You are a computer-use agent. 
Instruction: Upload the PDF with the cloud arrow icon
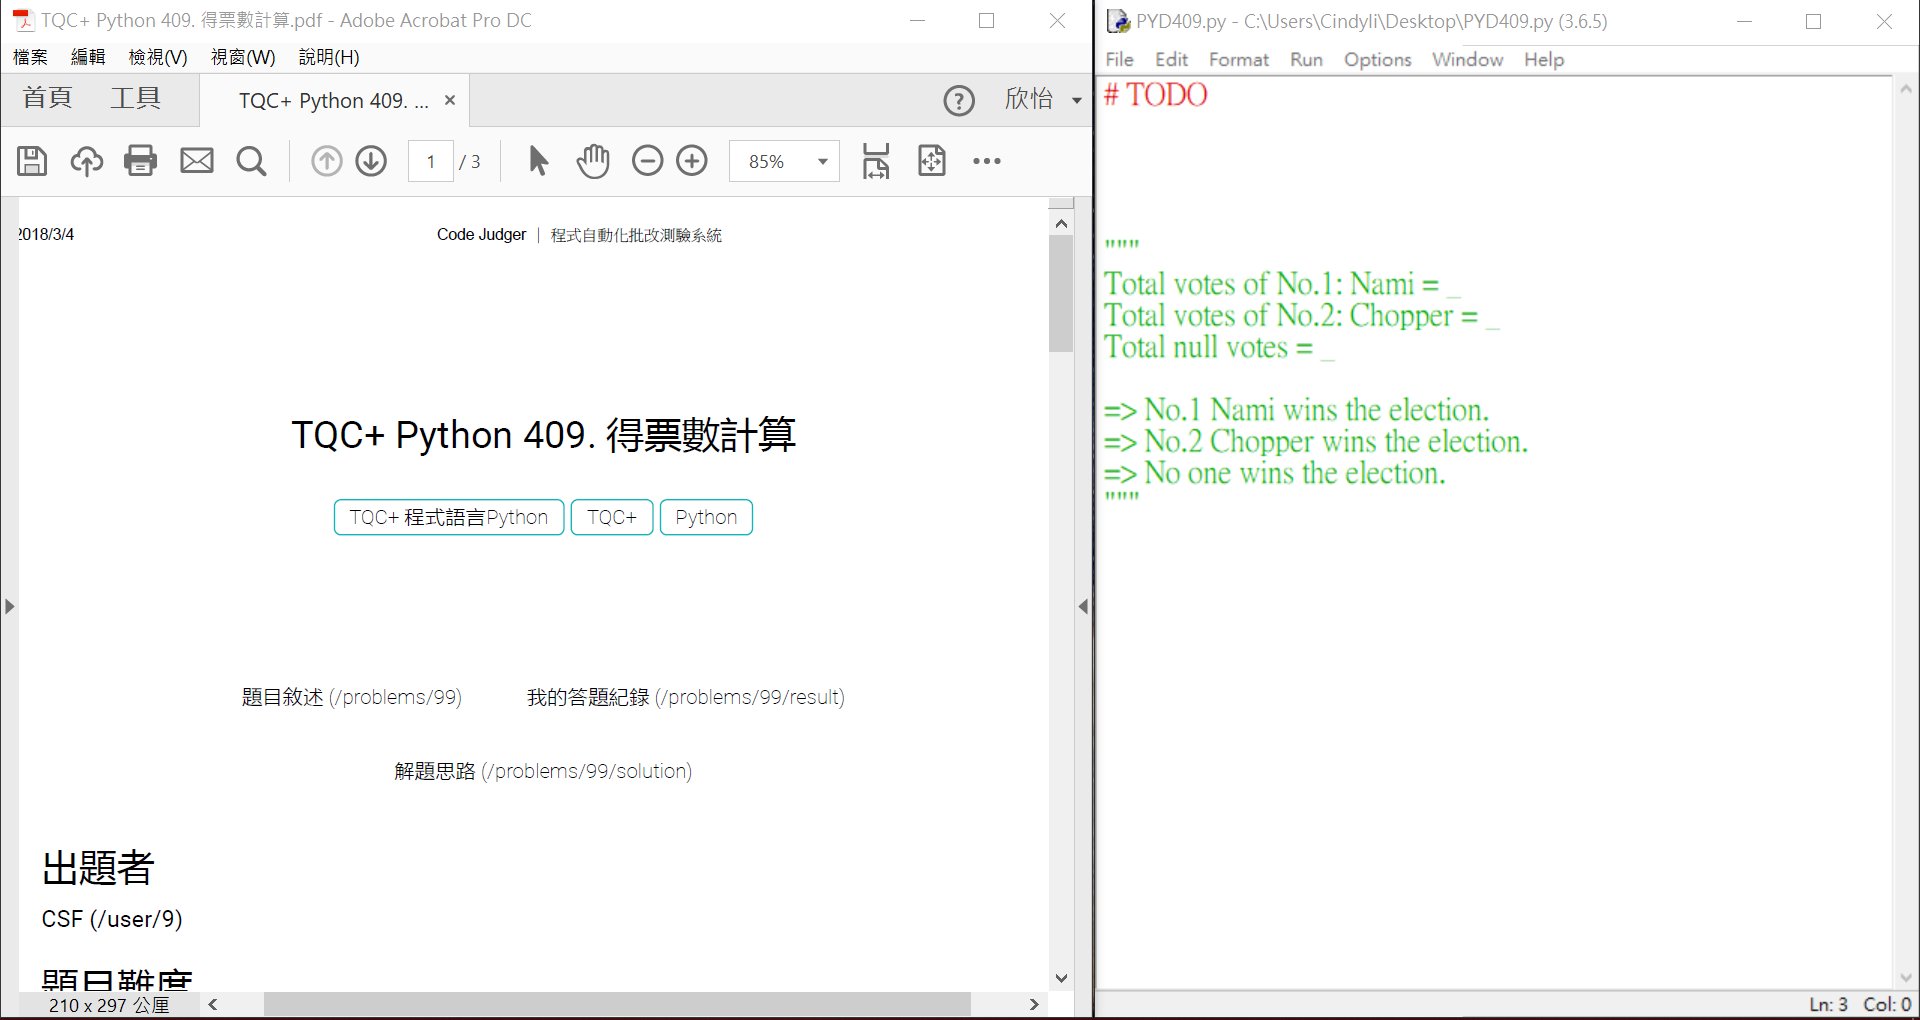[87, 161]
